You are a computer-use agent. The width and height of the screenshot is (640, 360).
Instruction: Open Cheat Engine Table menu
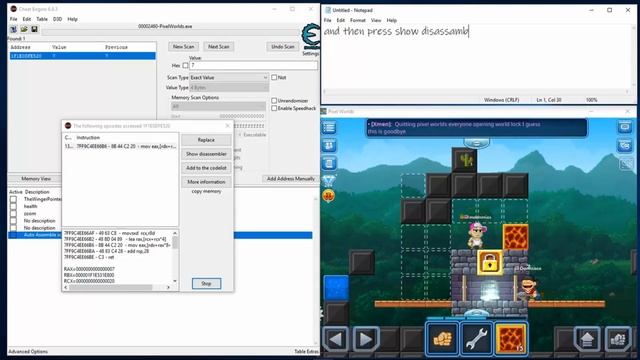pos(42,19)
